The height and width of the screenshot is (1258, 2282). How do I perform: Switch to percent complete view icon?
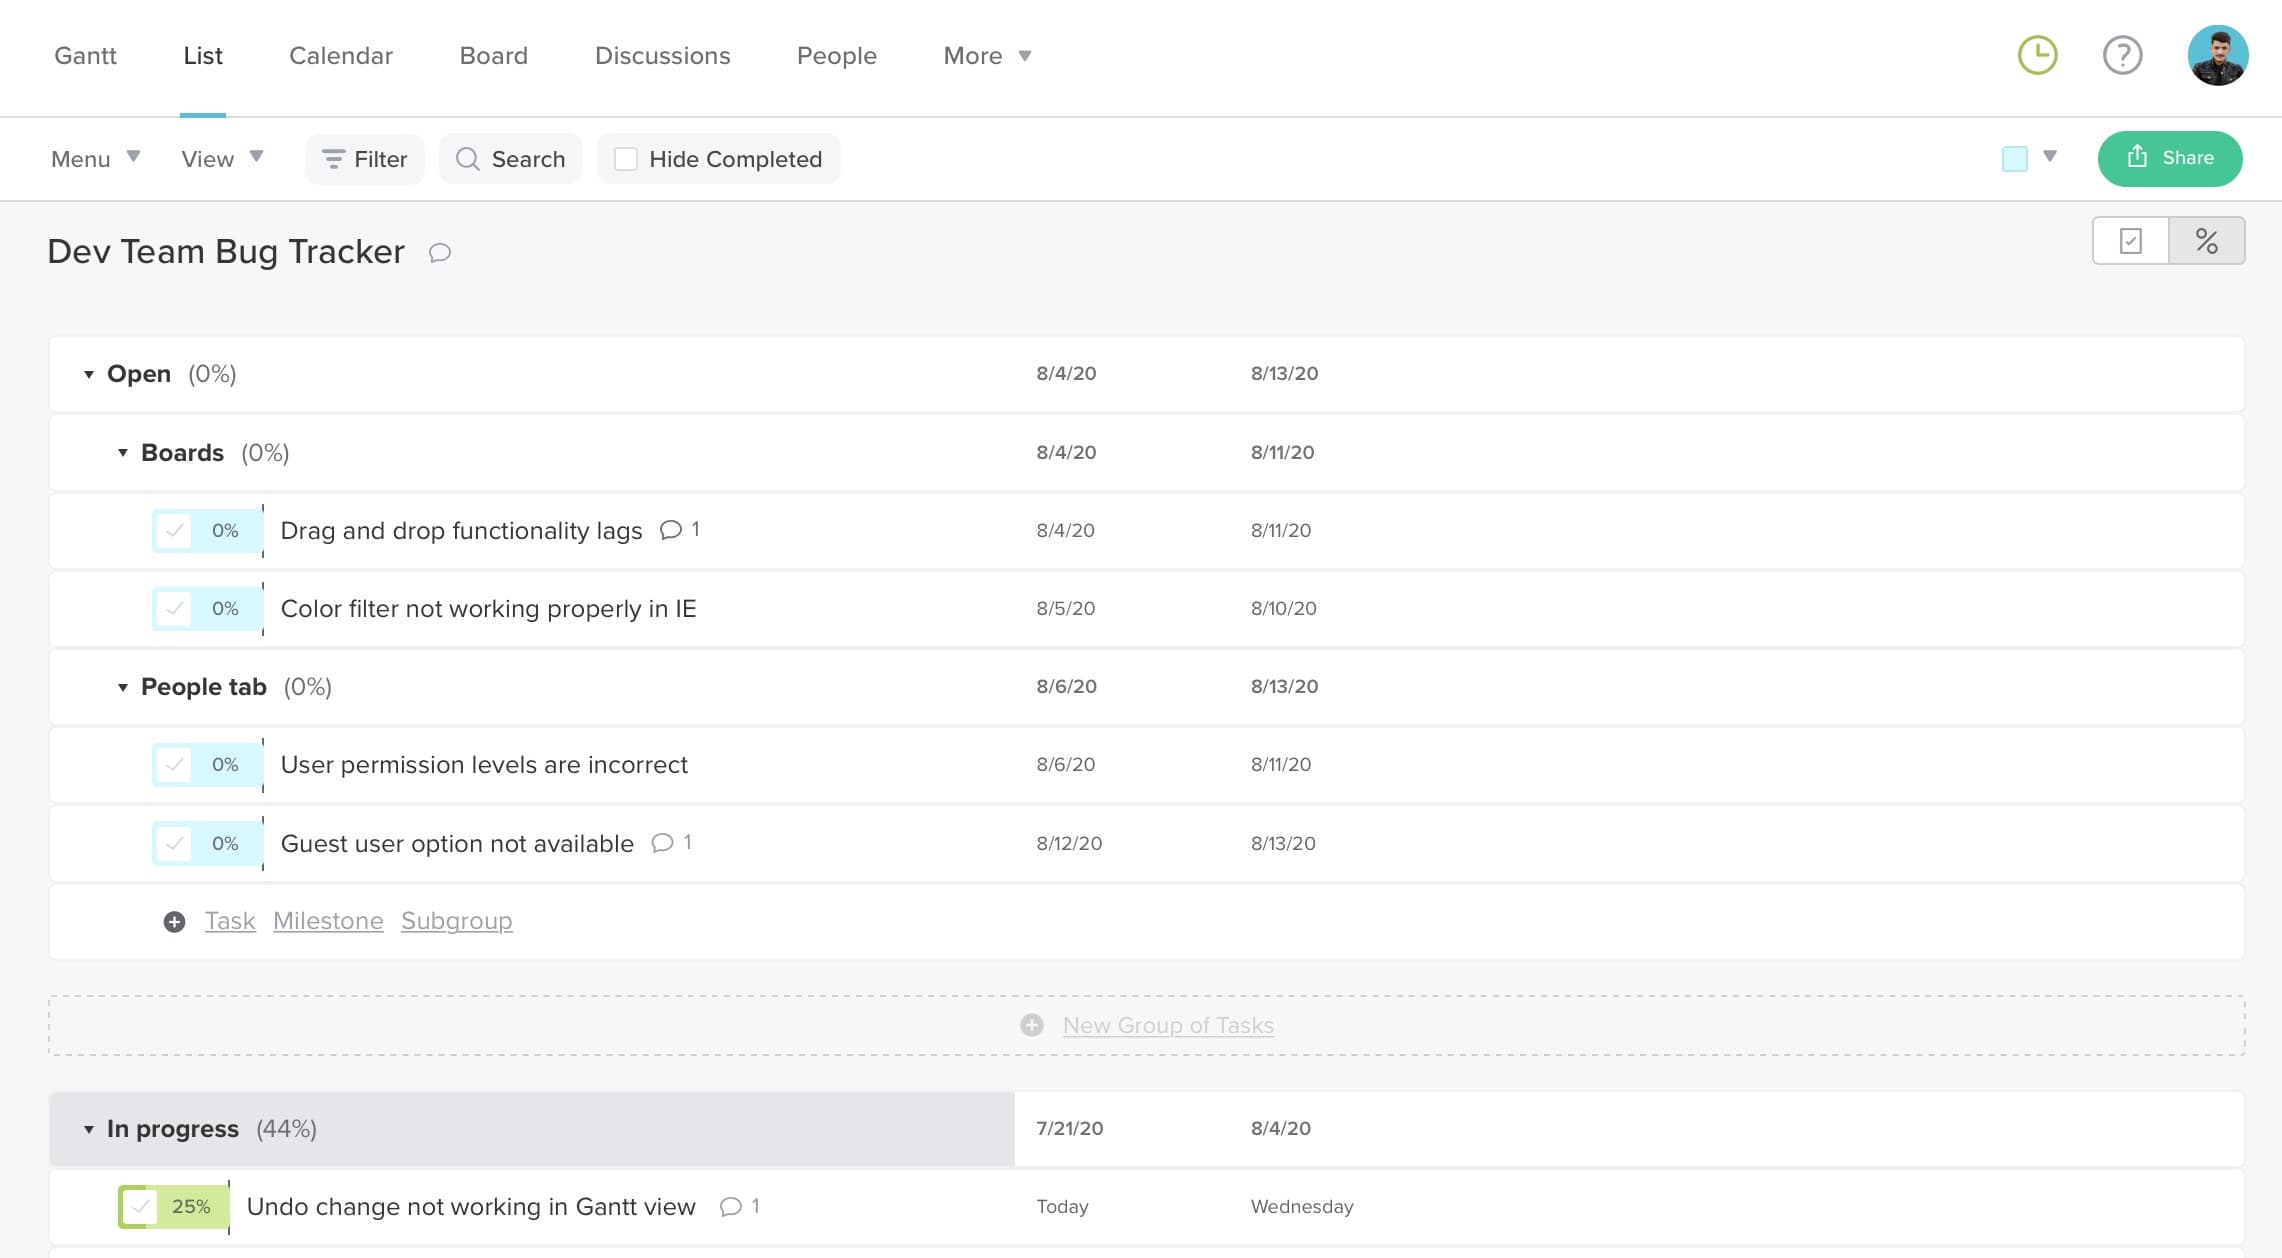[x=2206, y=240]
